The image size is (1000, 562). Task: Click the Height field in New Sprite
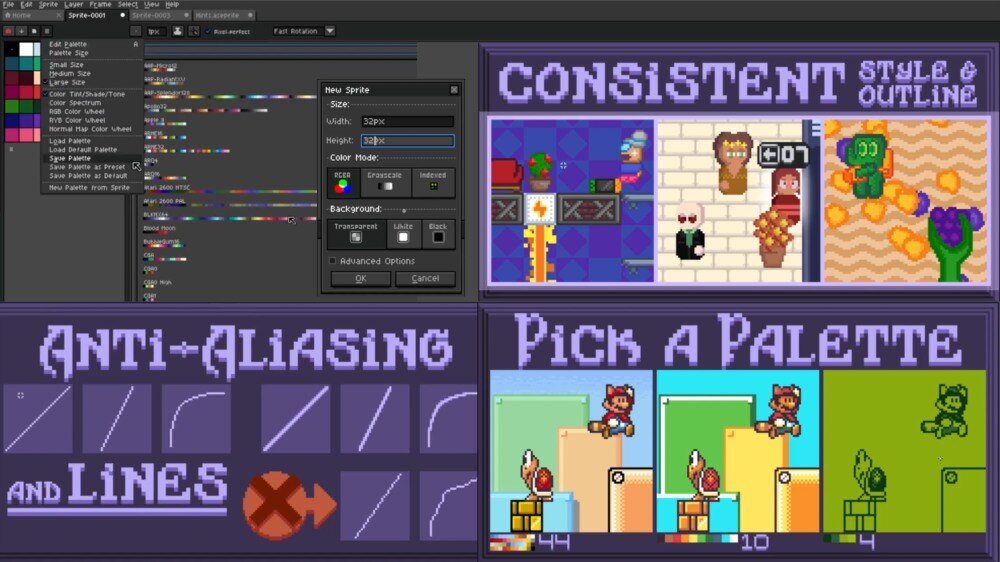[x=408, y=140]
